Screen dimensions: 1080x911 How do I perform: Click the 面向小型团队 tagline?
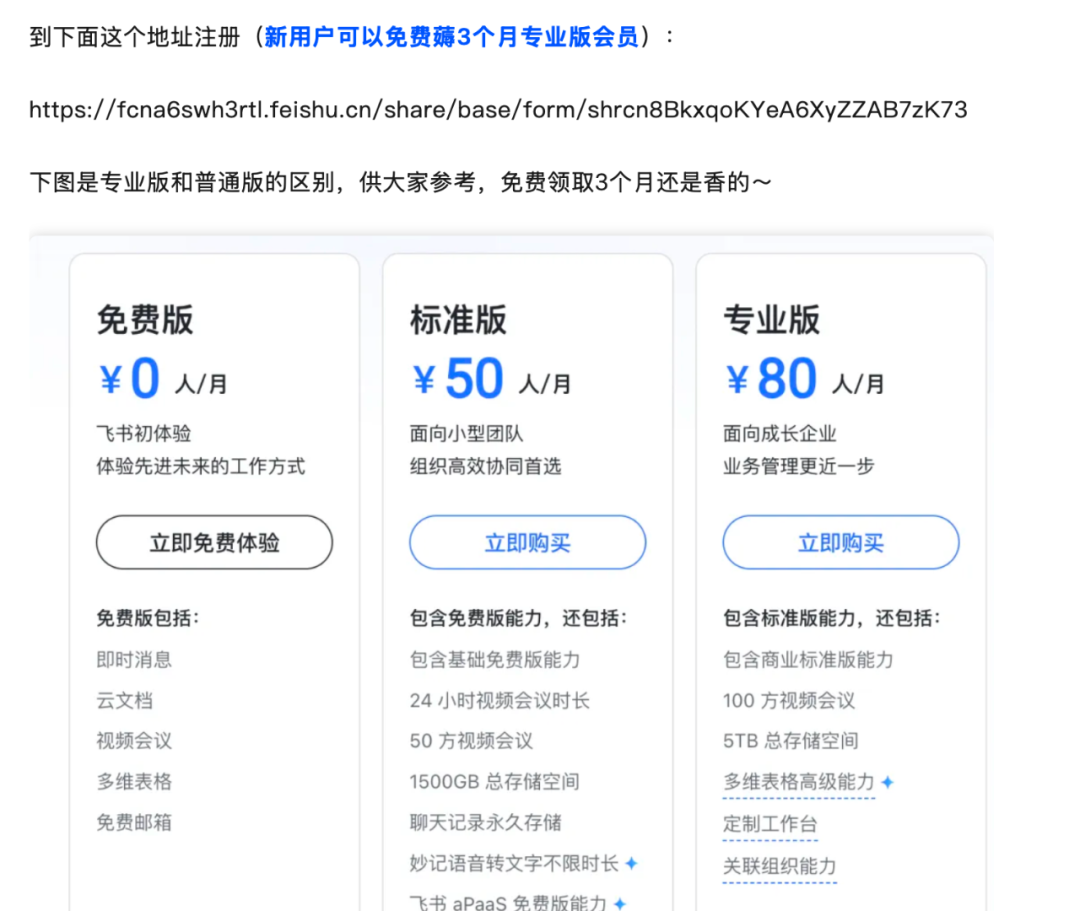[466, 434]
